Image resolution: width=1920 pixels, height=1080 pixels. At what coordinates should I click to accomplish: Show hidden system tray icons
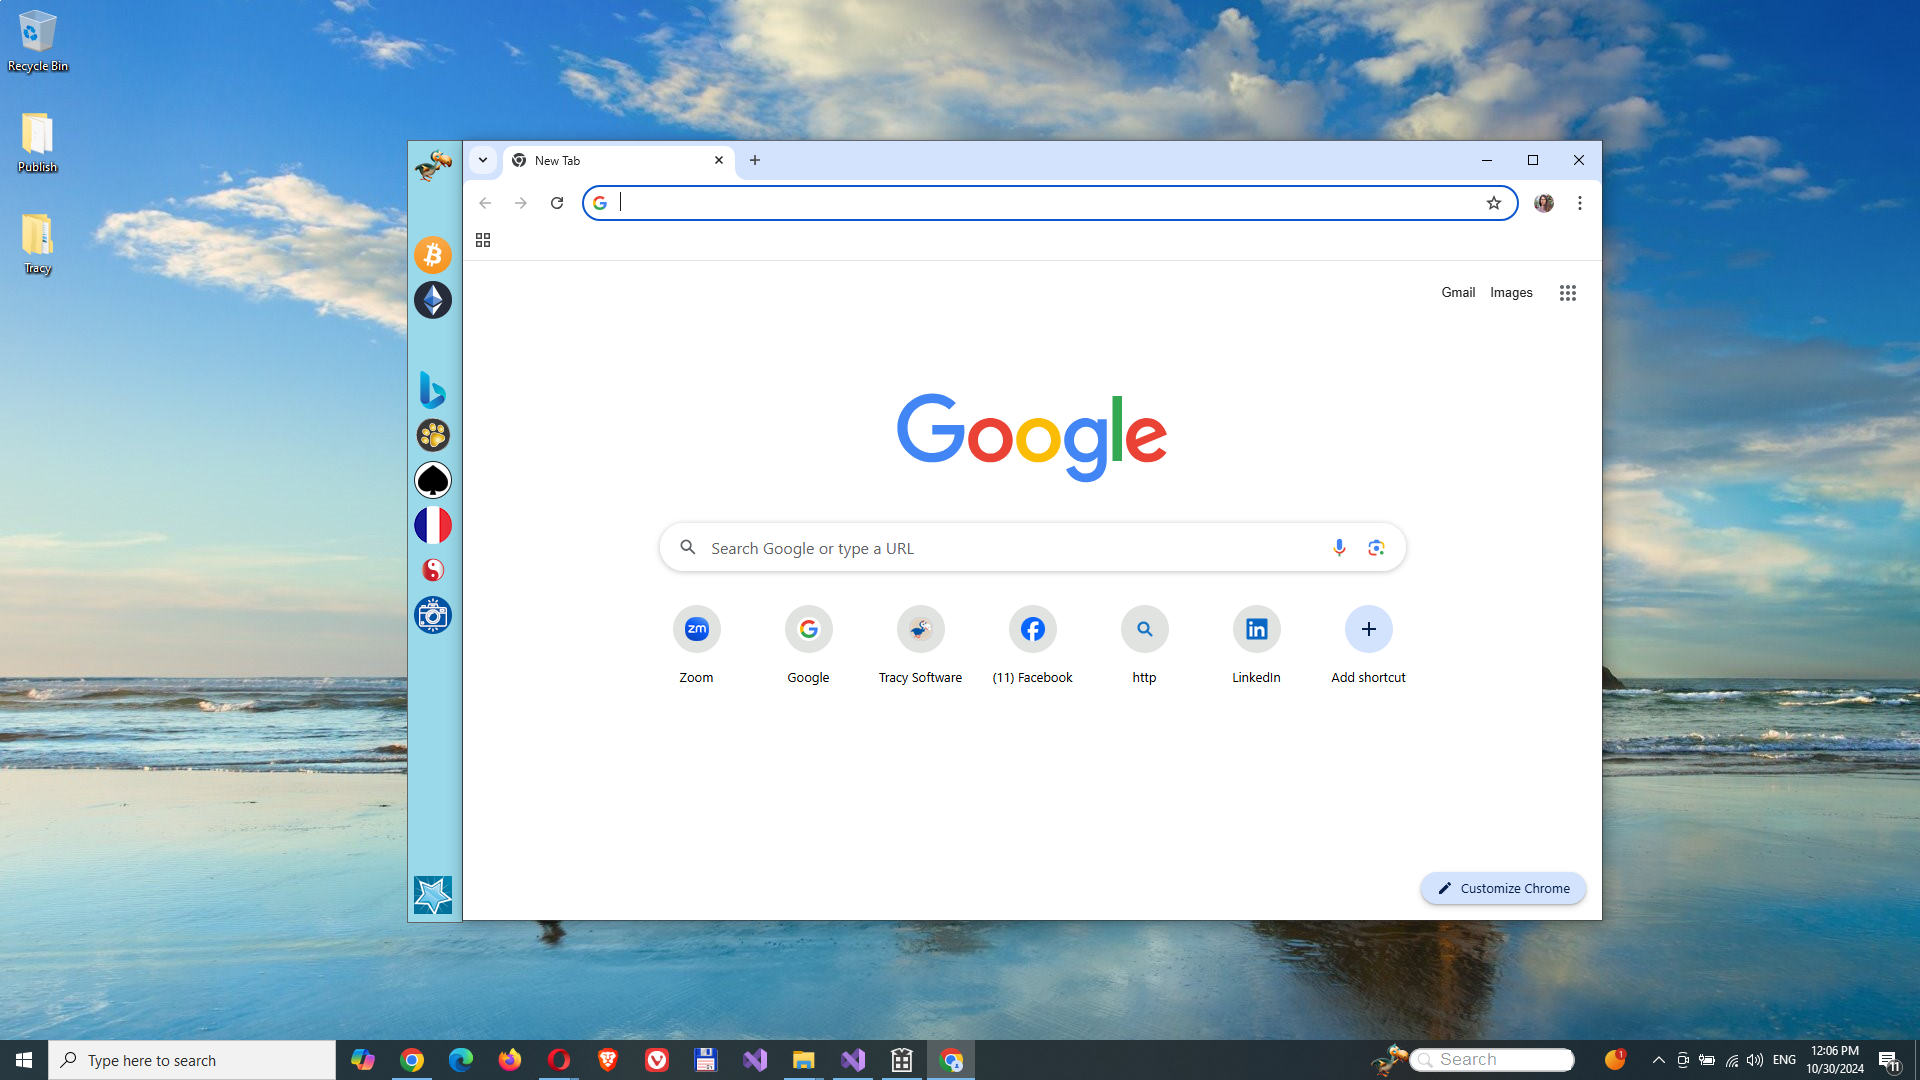(x=1659, y=1060)
